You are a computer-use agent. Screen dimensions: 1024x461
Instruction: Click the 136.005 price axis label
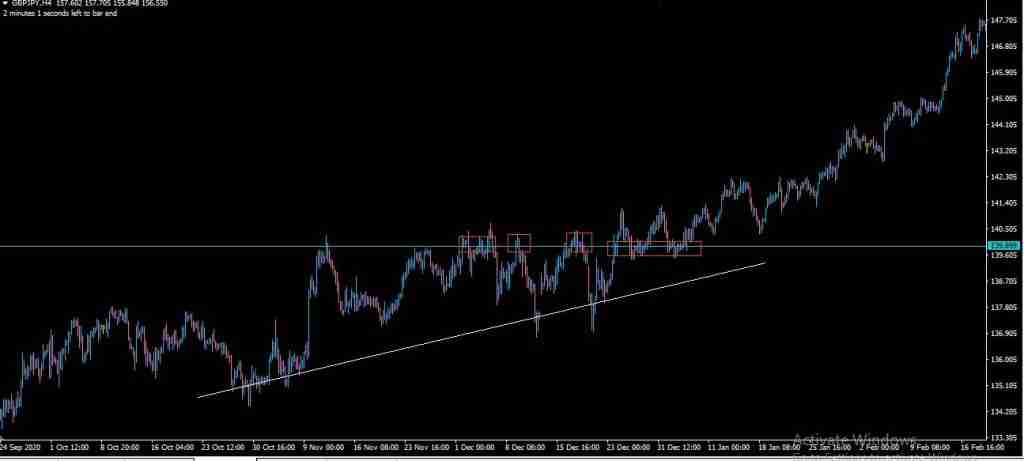1004,360
